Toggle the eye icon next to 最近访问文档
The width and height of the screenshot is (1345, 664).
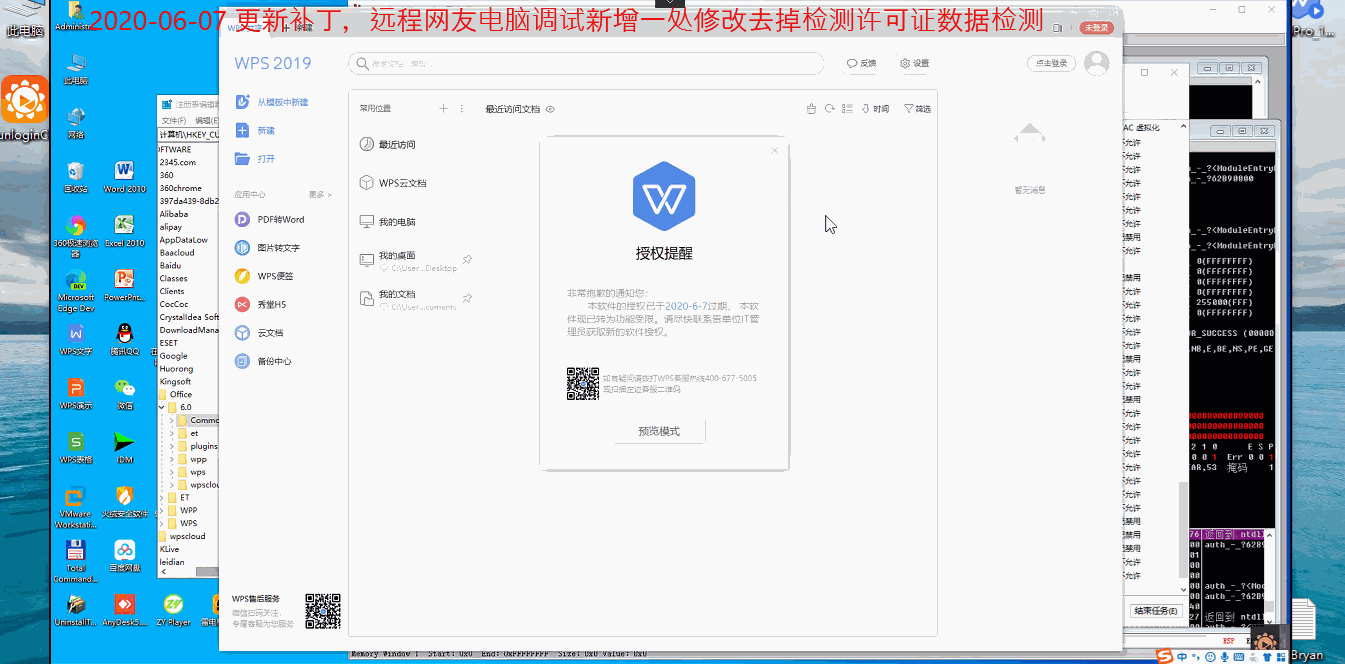550,109
